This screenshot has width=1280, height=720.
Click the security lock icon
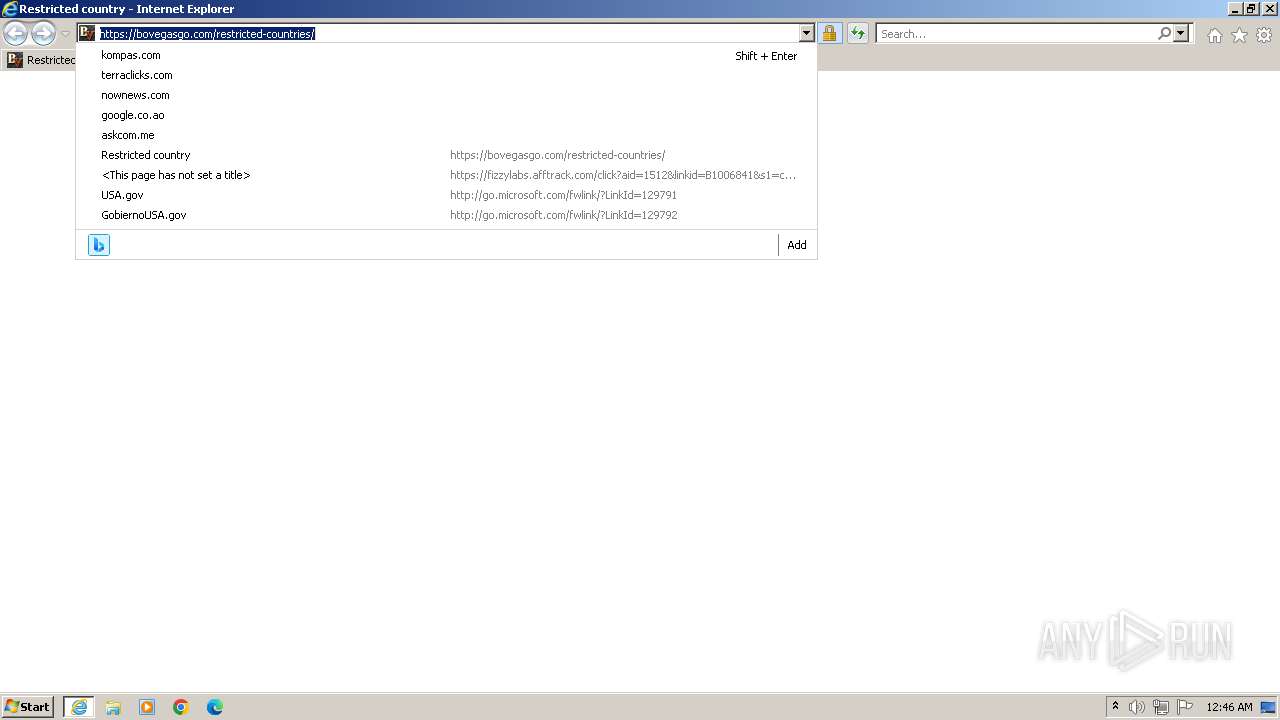pyautogui.click(x=829, y=34)
